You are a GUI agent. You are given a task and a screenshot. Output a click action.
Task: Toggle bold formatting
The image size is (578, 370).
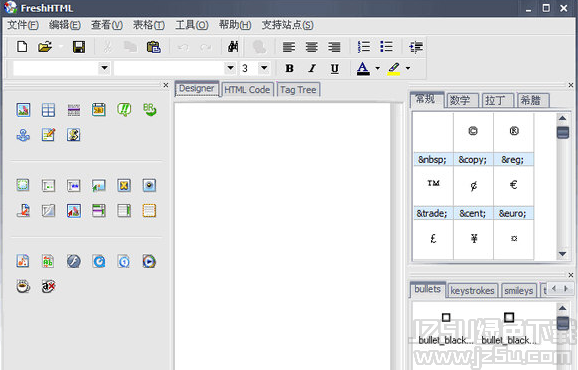pyautogui.click(x=289, y=68)
